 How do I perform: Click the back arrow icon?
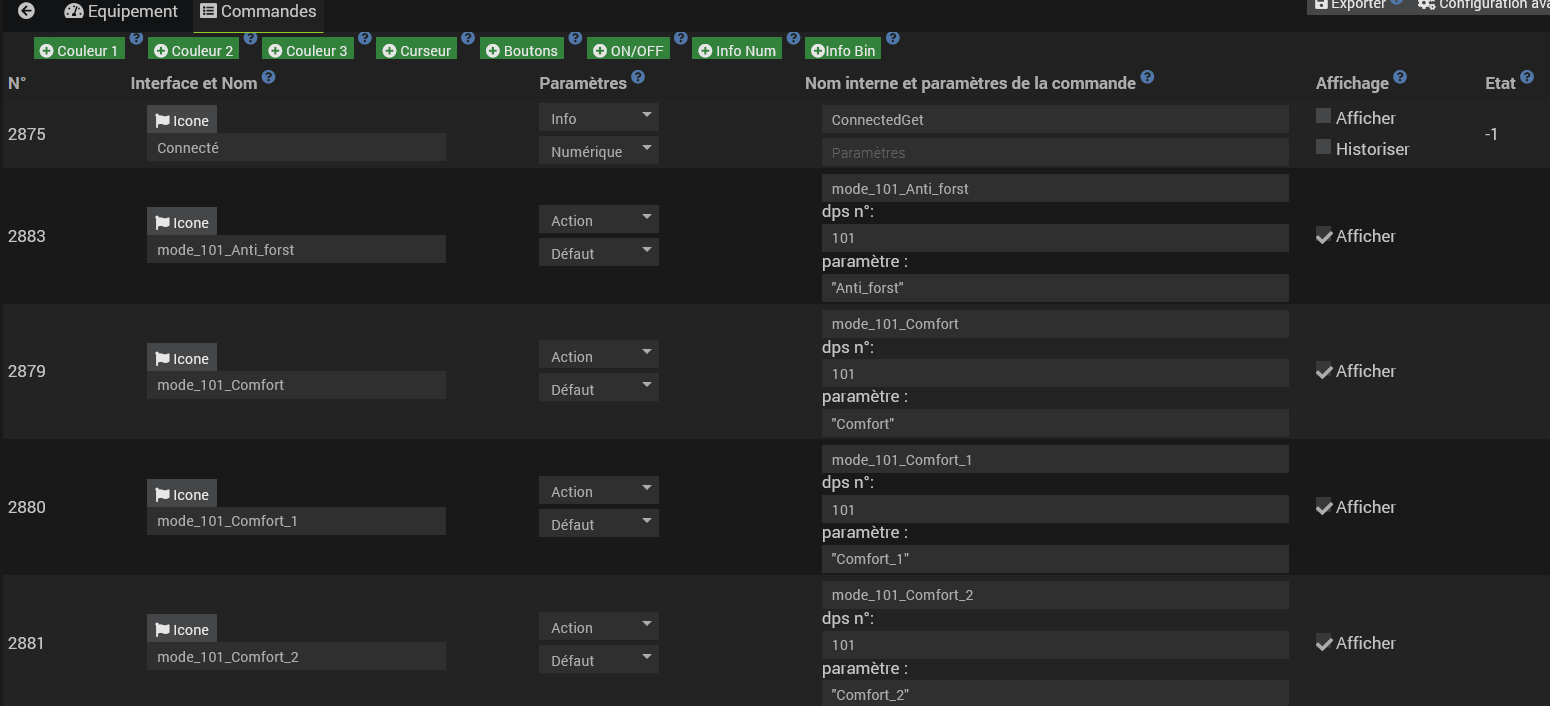coord(27,11)
